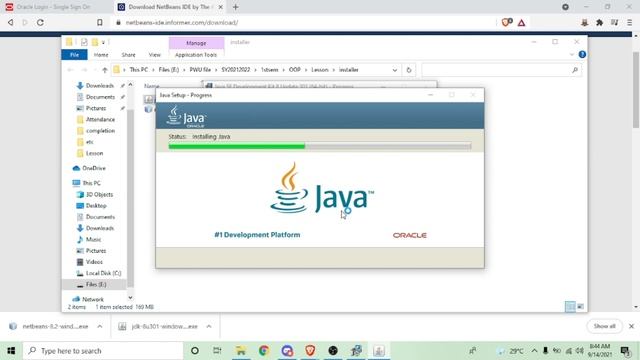The width and height of the screenshot is (640, 360).
Task: Open Cortana circle icon
Action: pyautogui.click(x=195, y=351)
